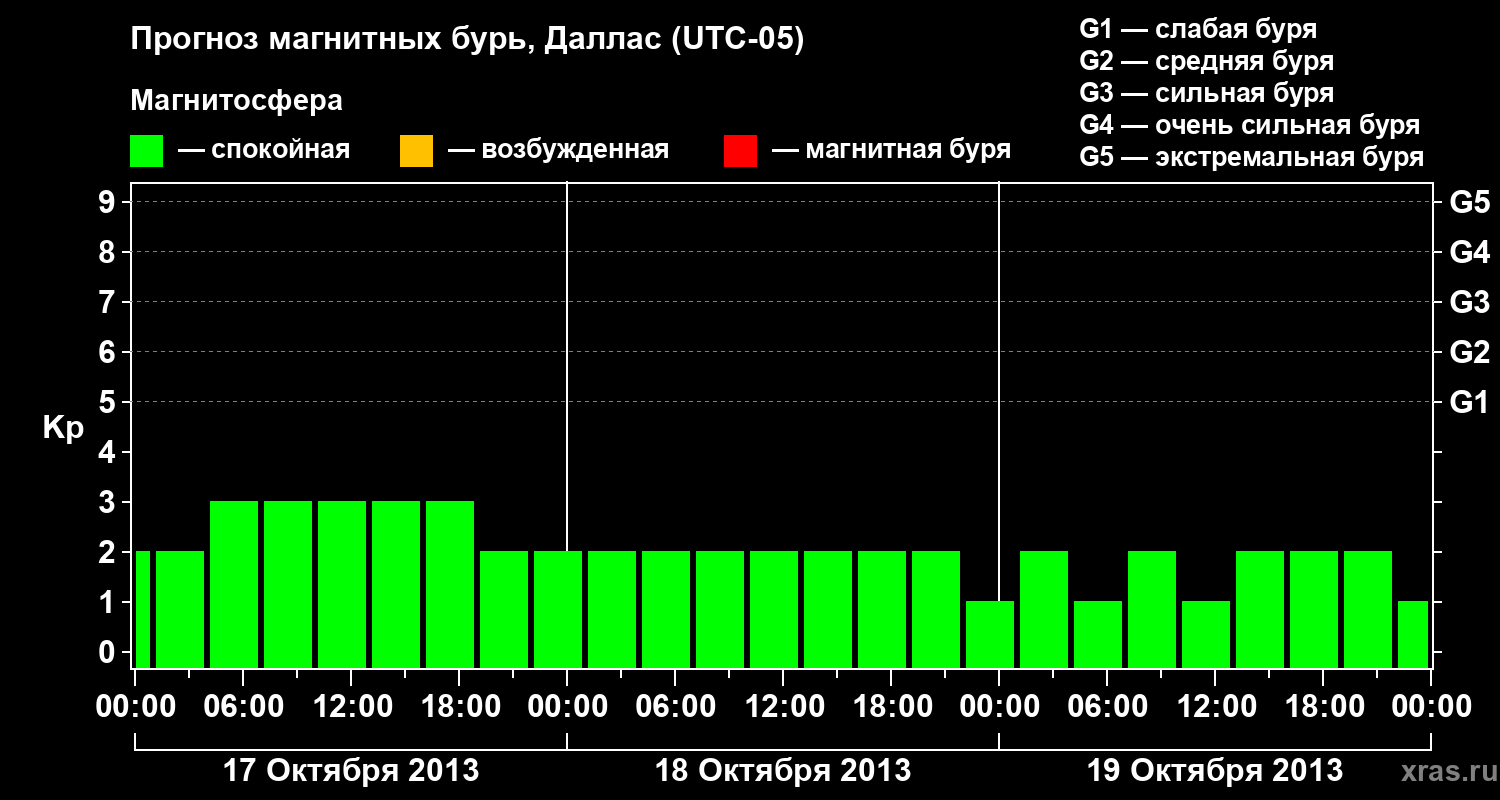Select legend line 'G2 — средняя буря'

1206,61
